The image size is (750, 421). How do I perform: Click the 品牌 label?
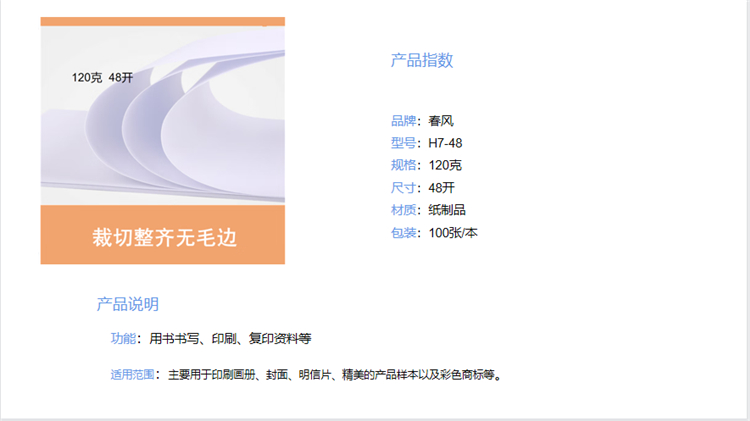[x=403, y=121]
